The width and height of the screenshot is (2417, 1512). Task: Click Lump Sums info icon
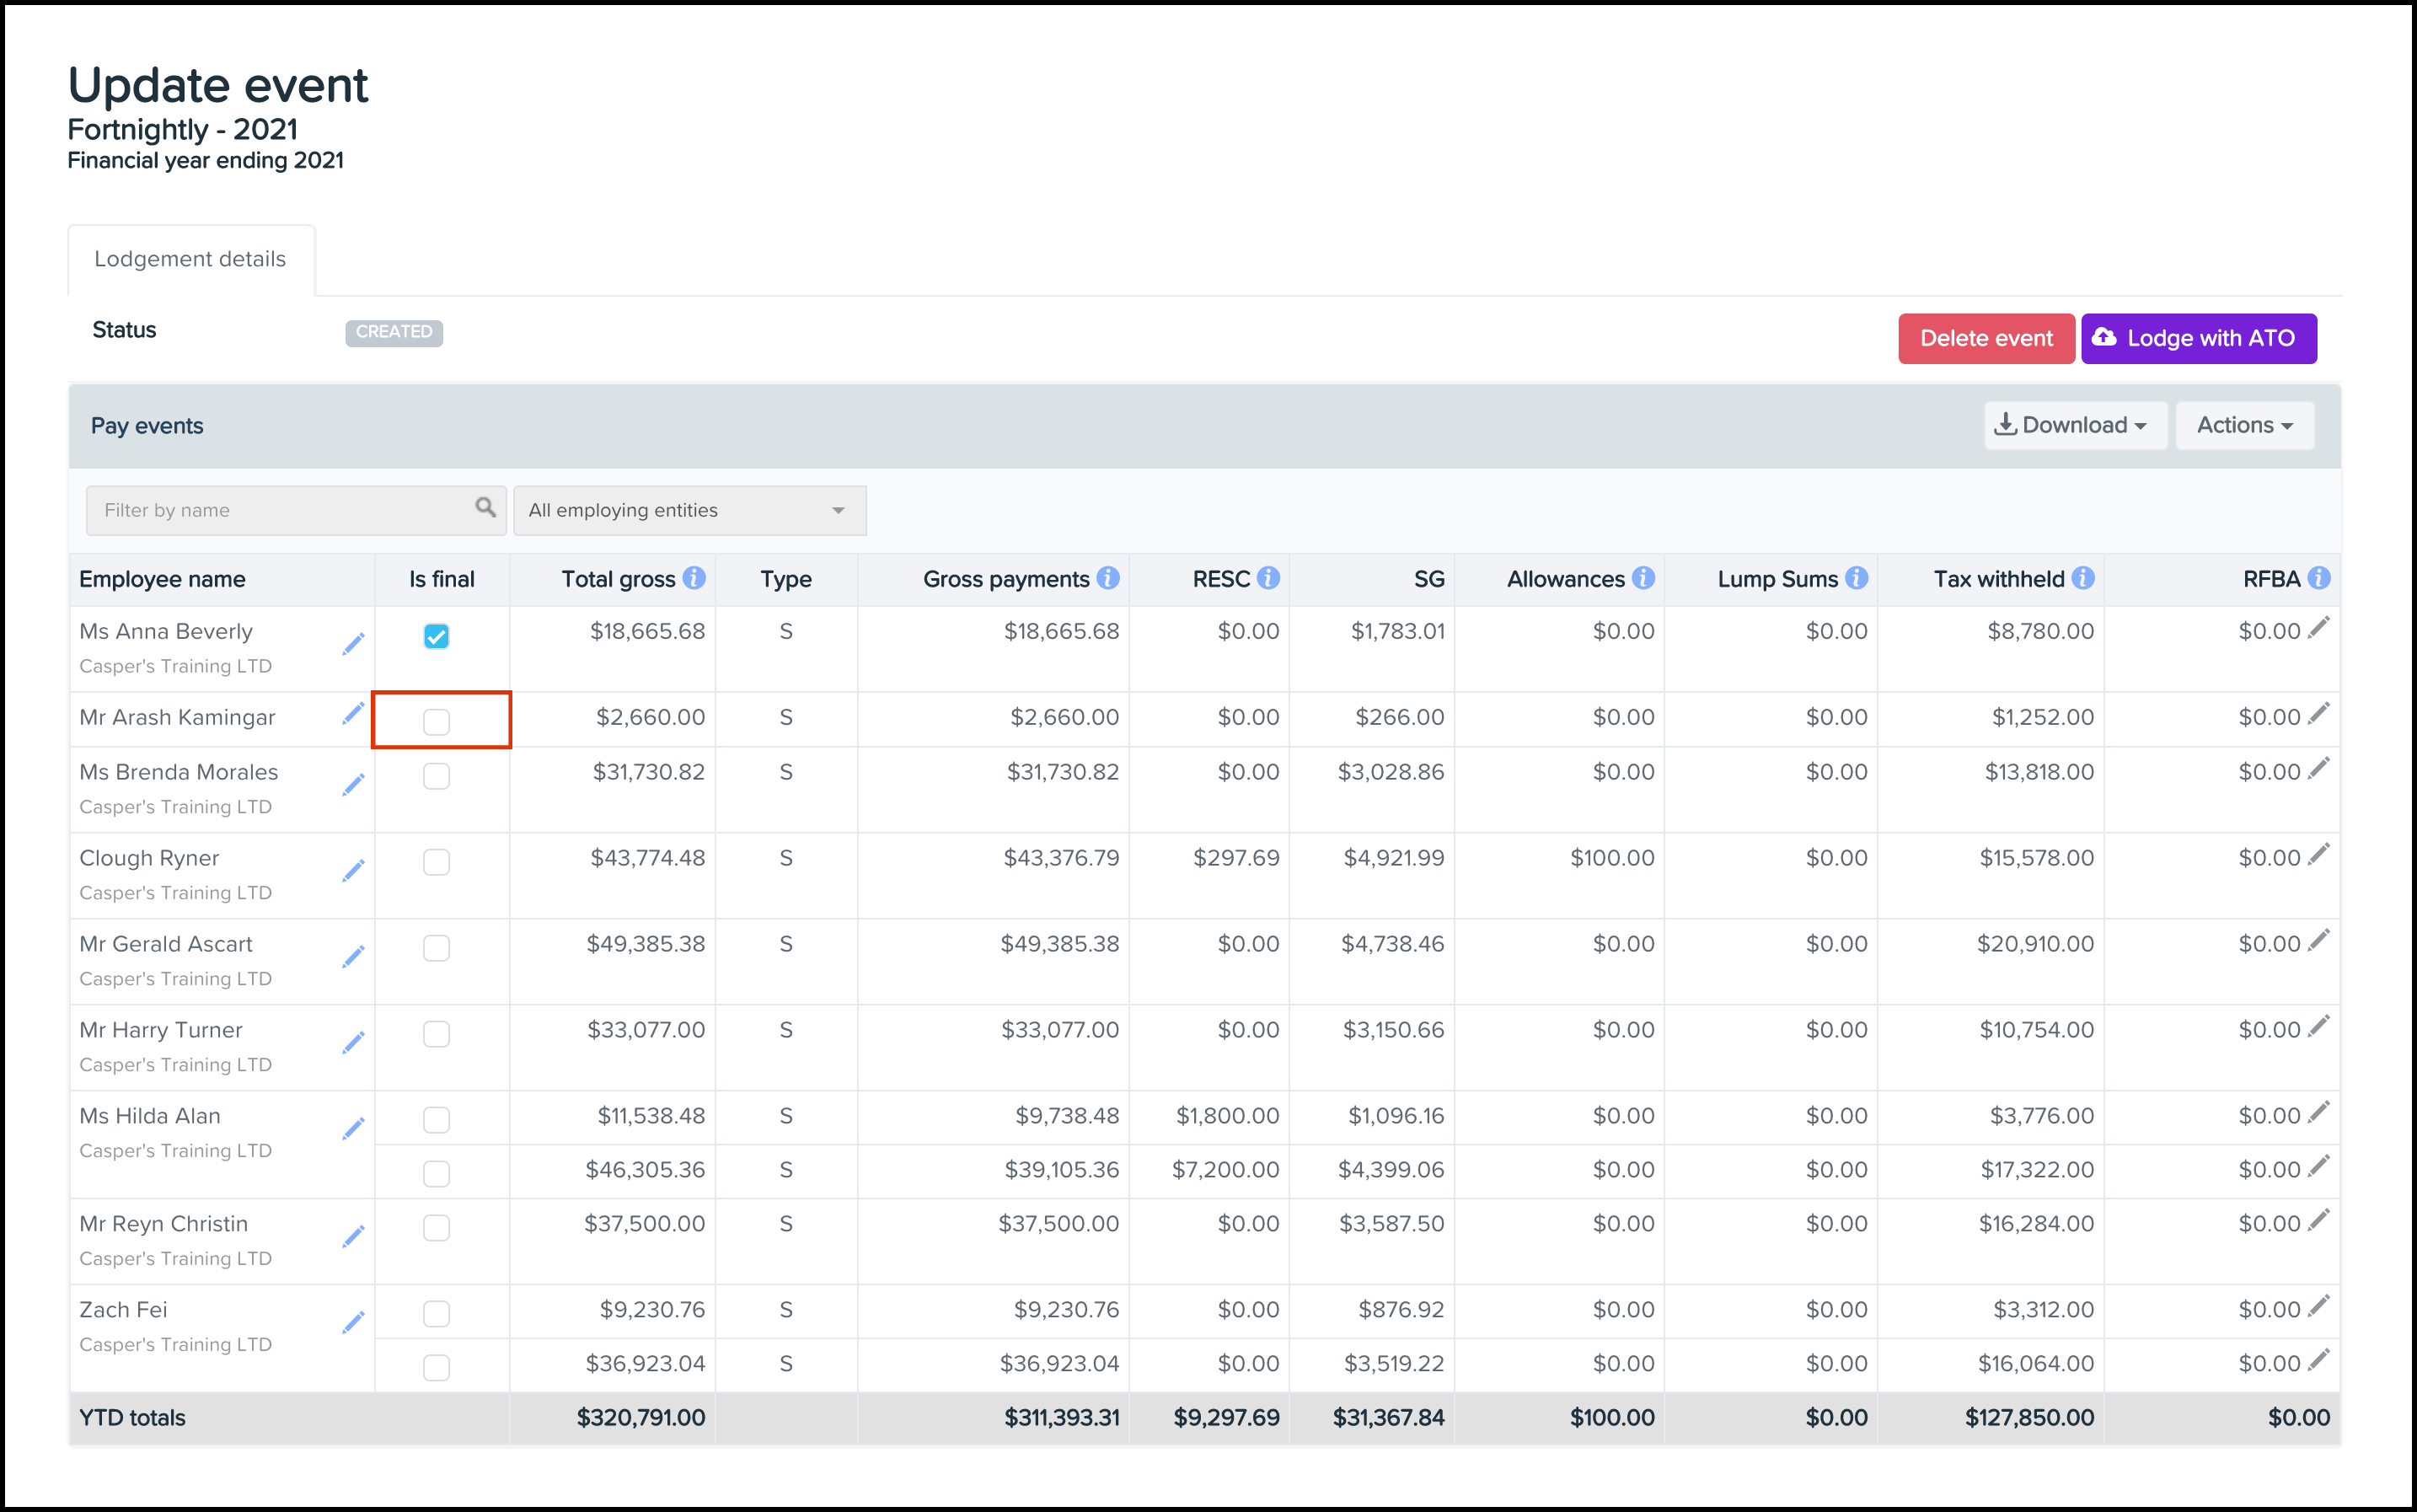[x=1856, y=578]
